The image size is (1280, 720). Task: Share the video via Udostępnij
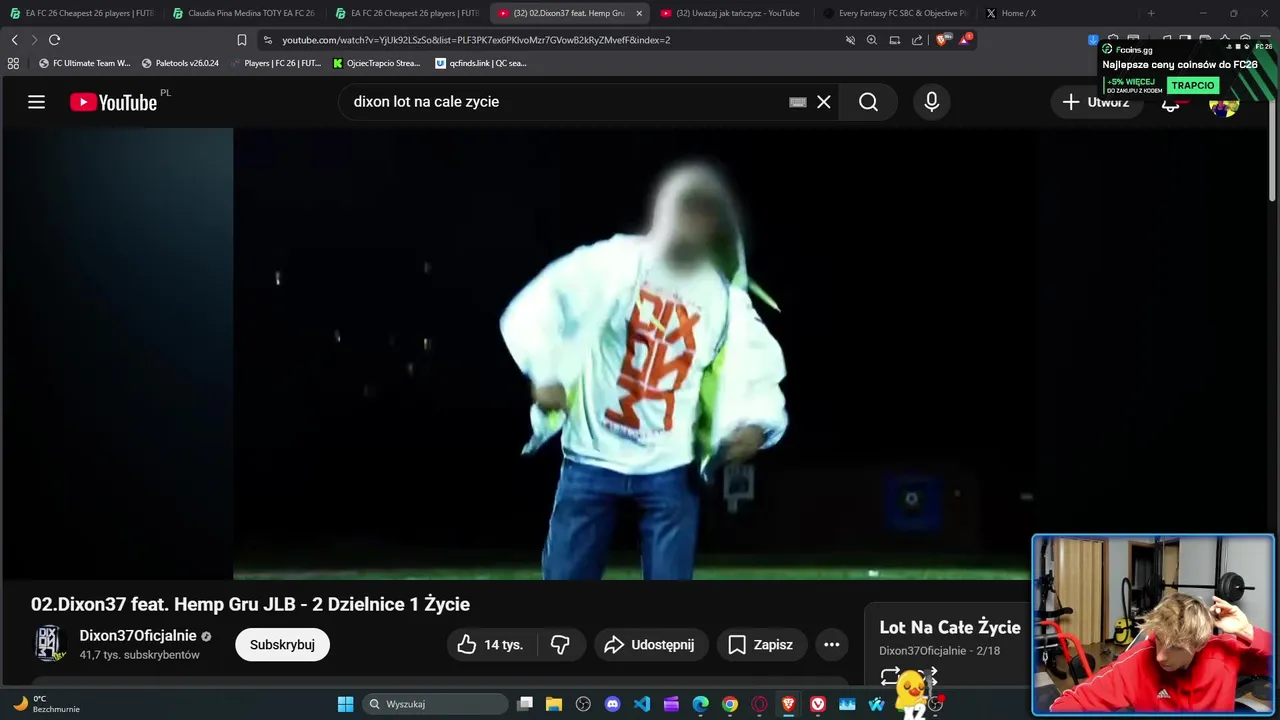click(x=651, y=645)
